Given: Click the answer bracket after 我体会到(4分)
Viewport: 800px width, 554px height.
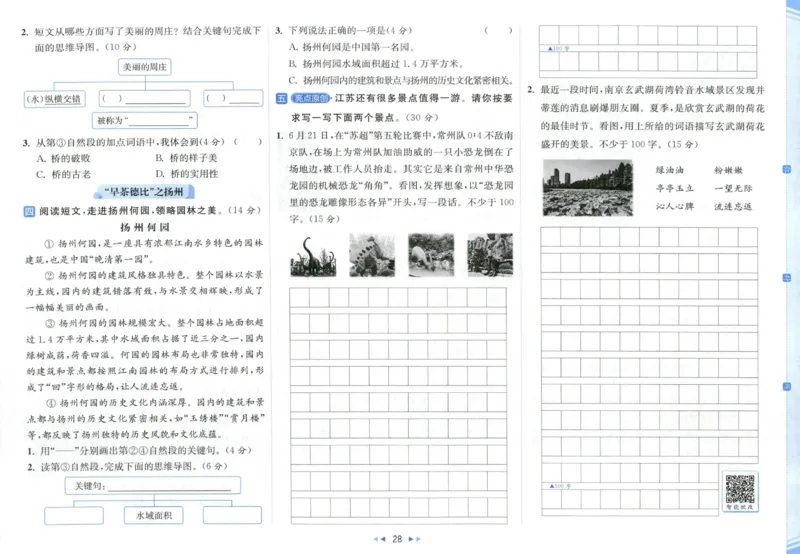Looking at the screenshot, I should (x=247, y=142).
